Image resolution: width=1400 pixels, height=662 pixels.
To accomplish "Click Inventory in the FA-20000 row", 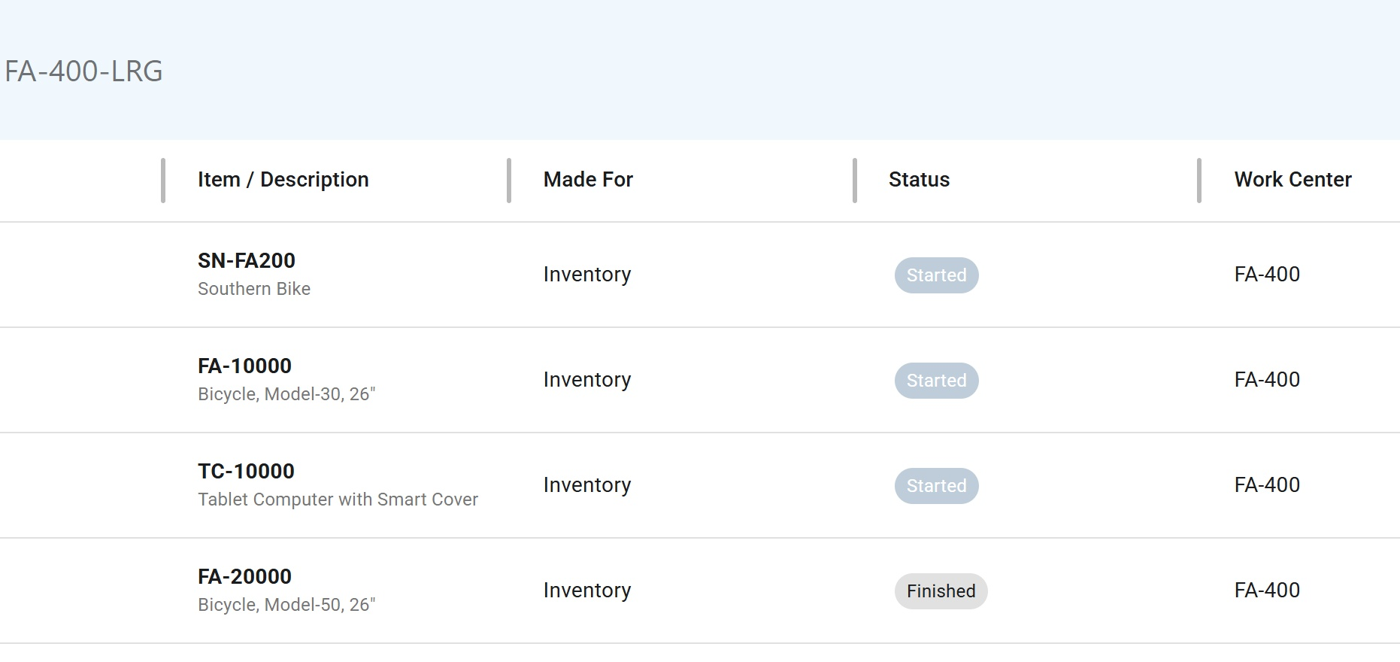I will [x=587, y=591].
